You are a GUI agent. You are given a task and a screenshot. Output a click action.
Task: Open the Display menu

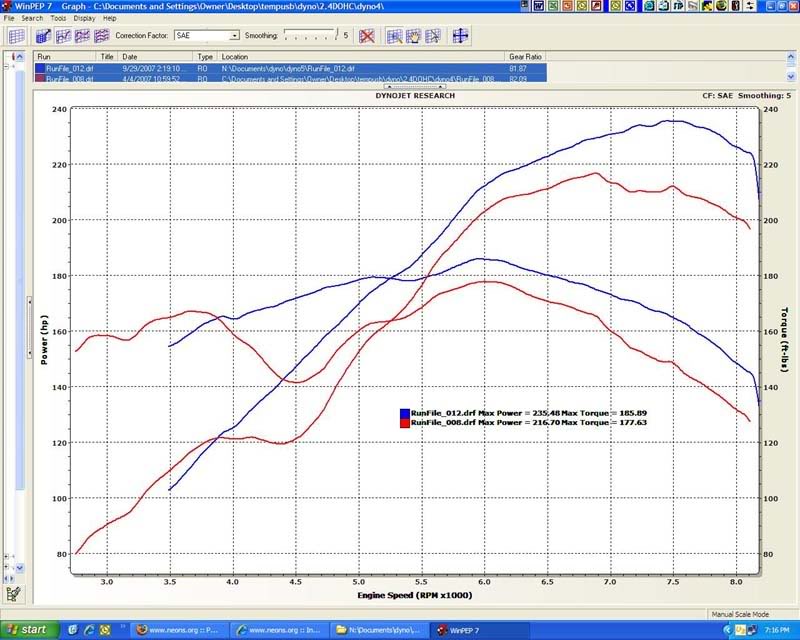(x=84, y=18)
